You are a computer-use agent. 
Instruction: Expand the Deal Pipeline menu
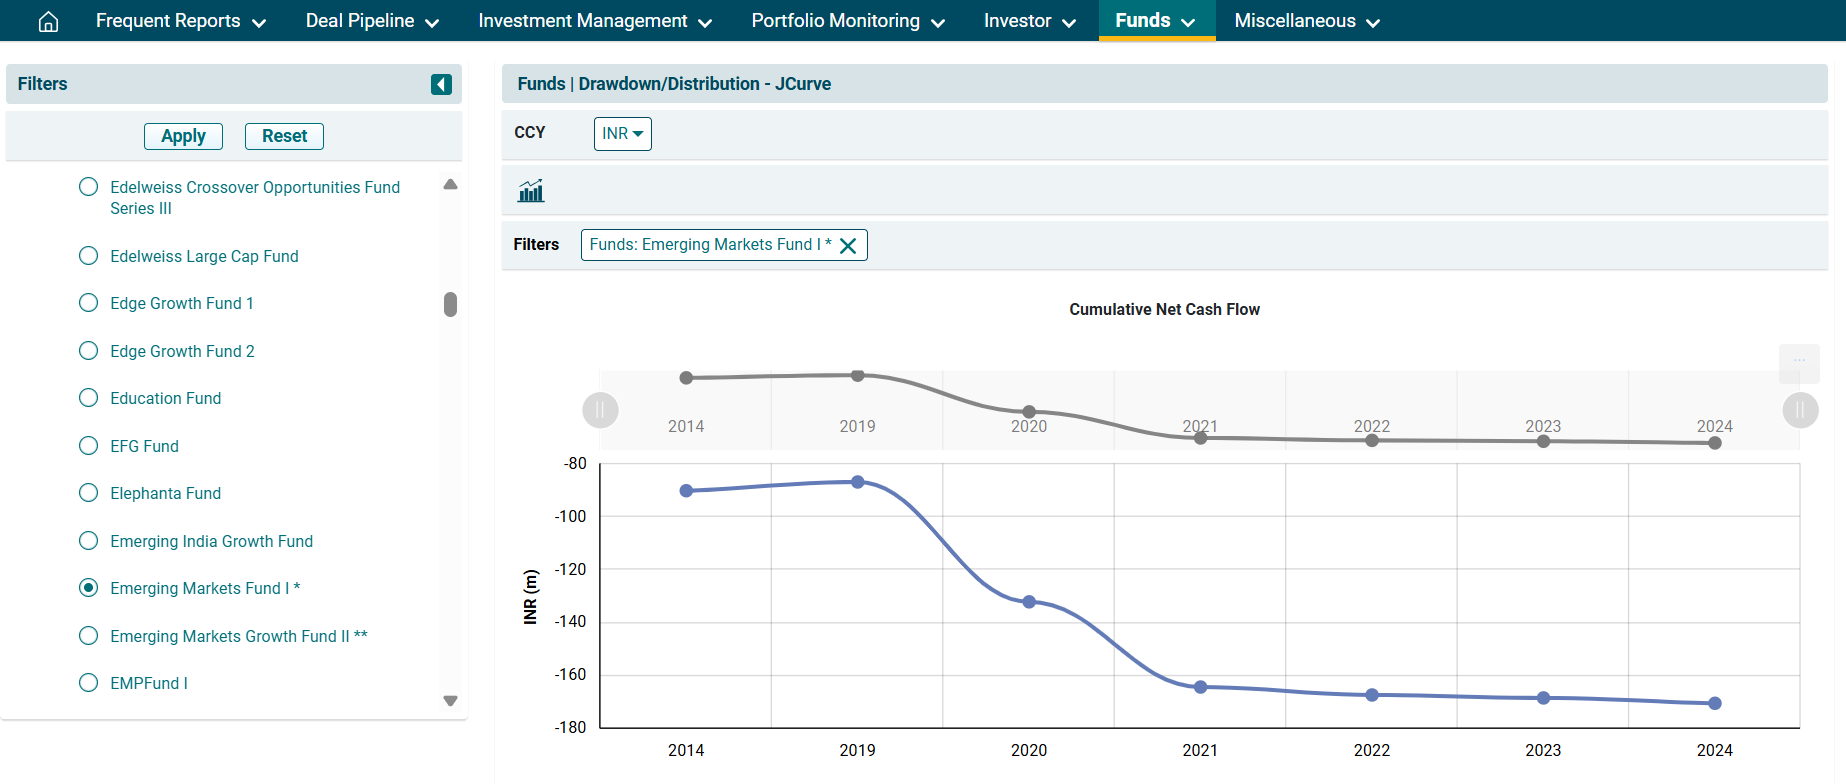click(372, 21)
